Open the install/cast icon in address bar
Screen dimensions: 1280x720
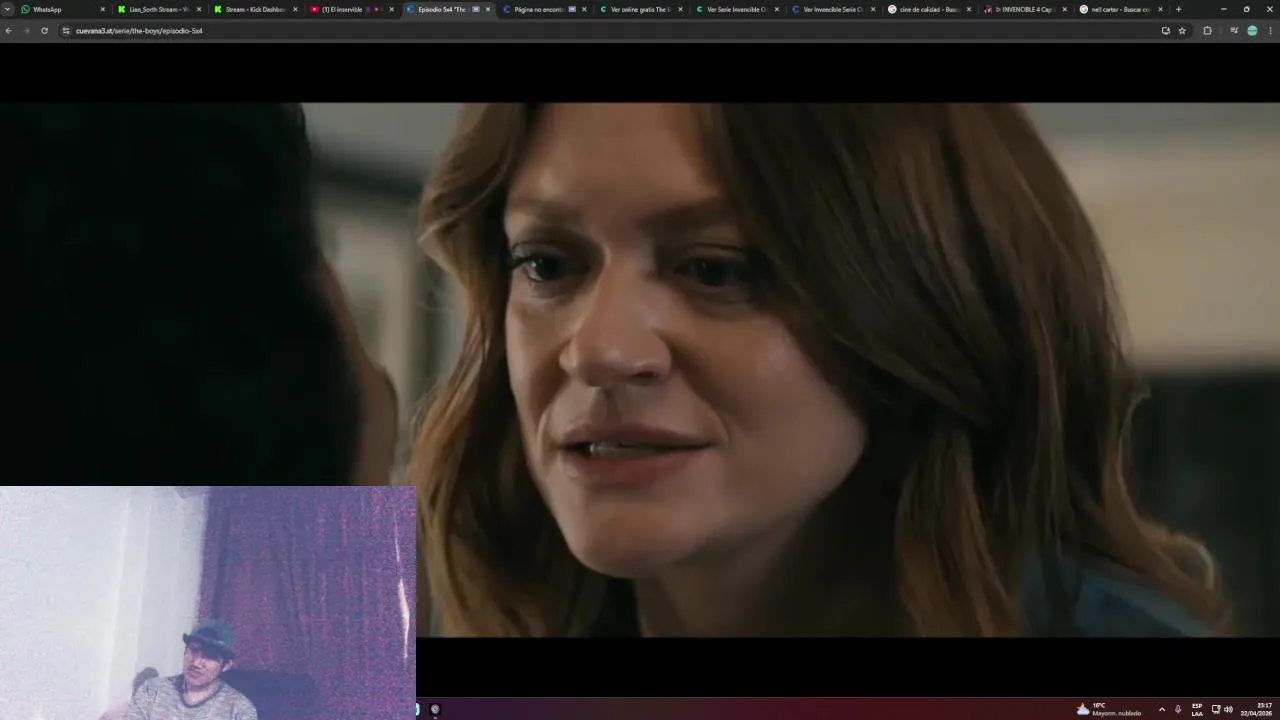pos(1165,31)
